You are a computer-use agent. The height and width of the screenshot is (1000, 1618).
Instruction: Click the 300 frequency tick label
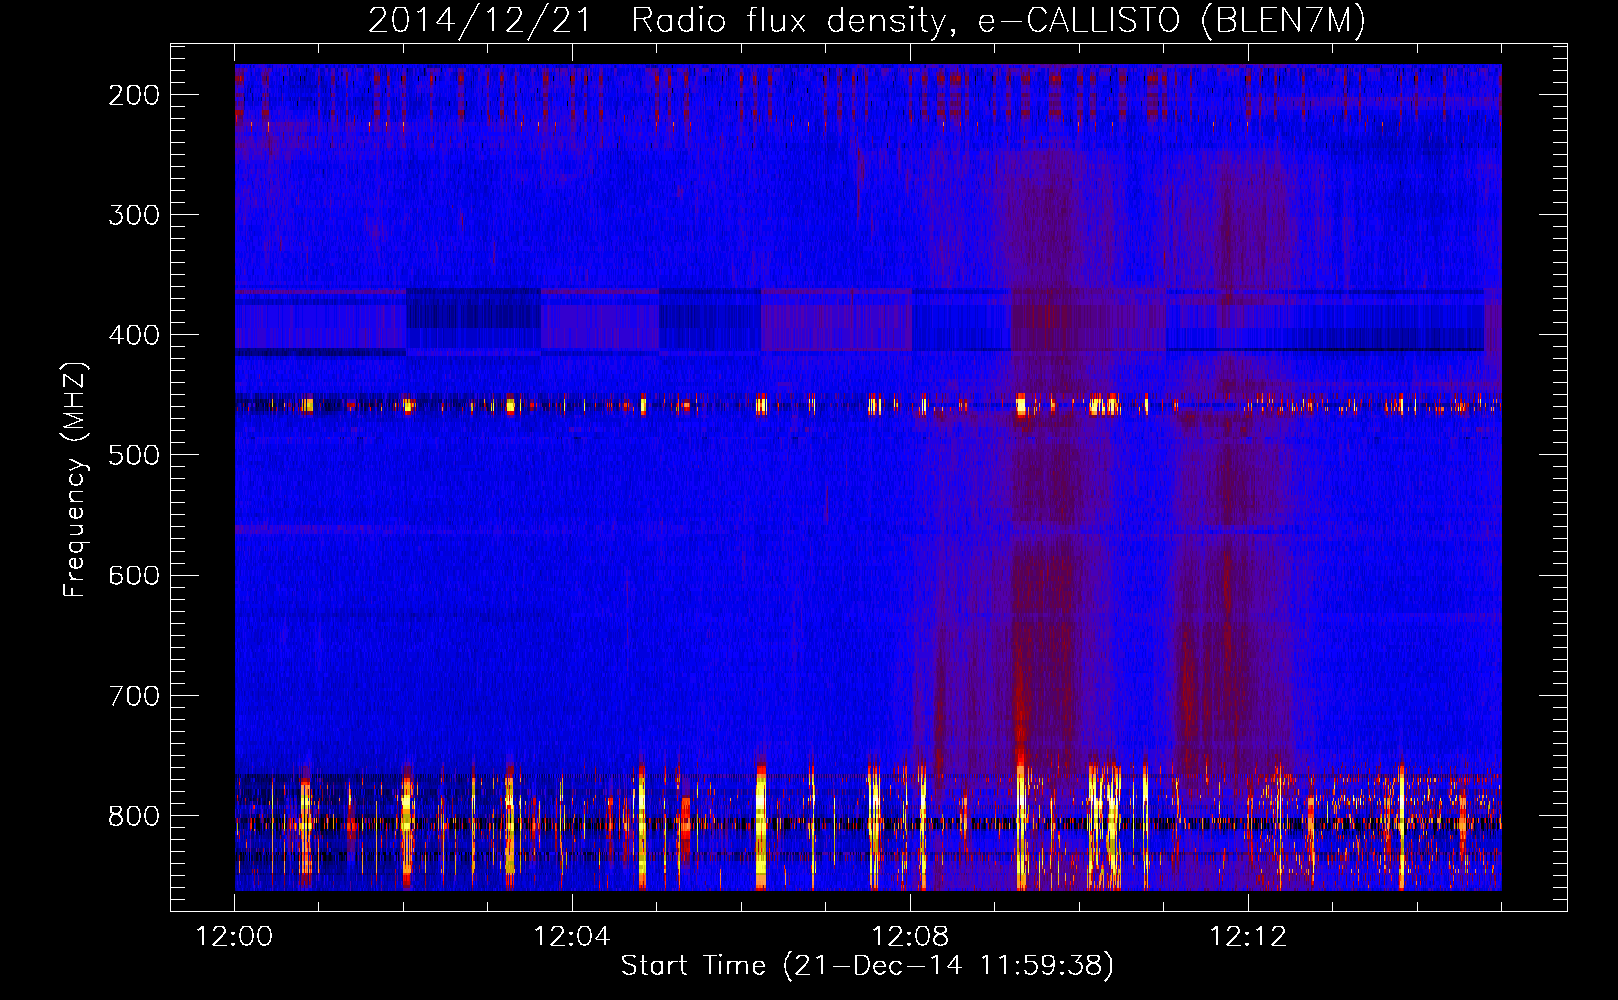[x=133, y=215]
